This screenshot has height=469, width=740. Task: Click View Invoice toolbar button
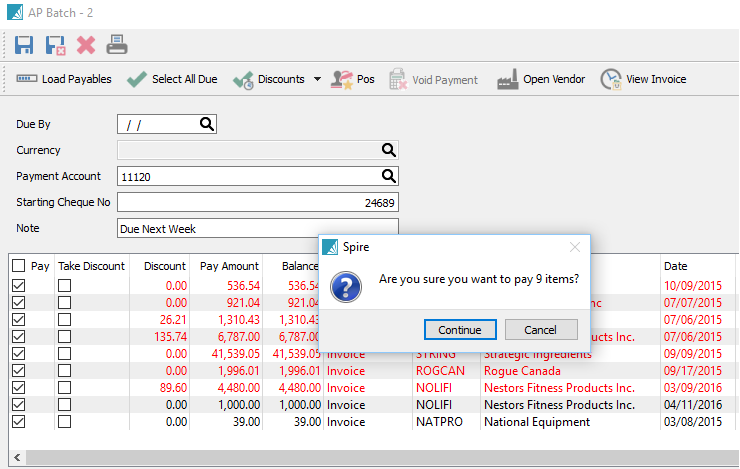pos(643,79)
